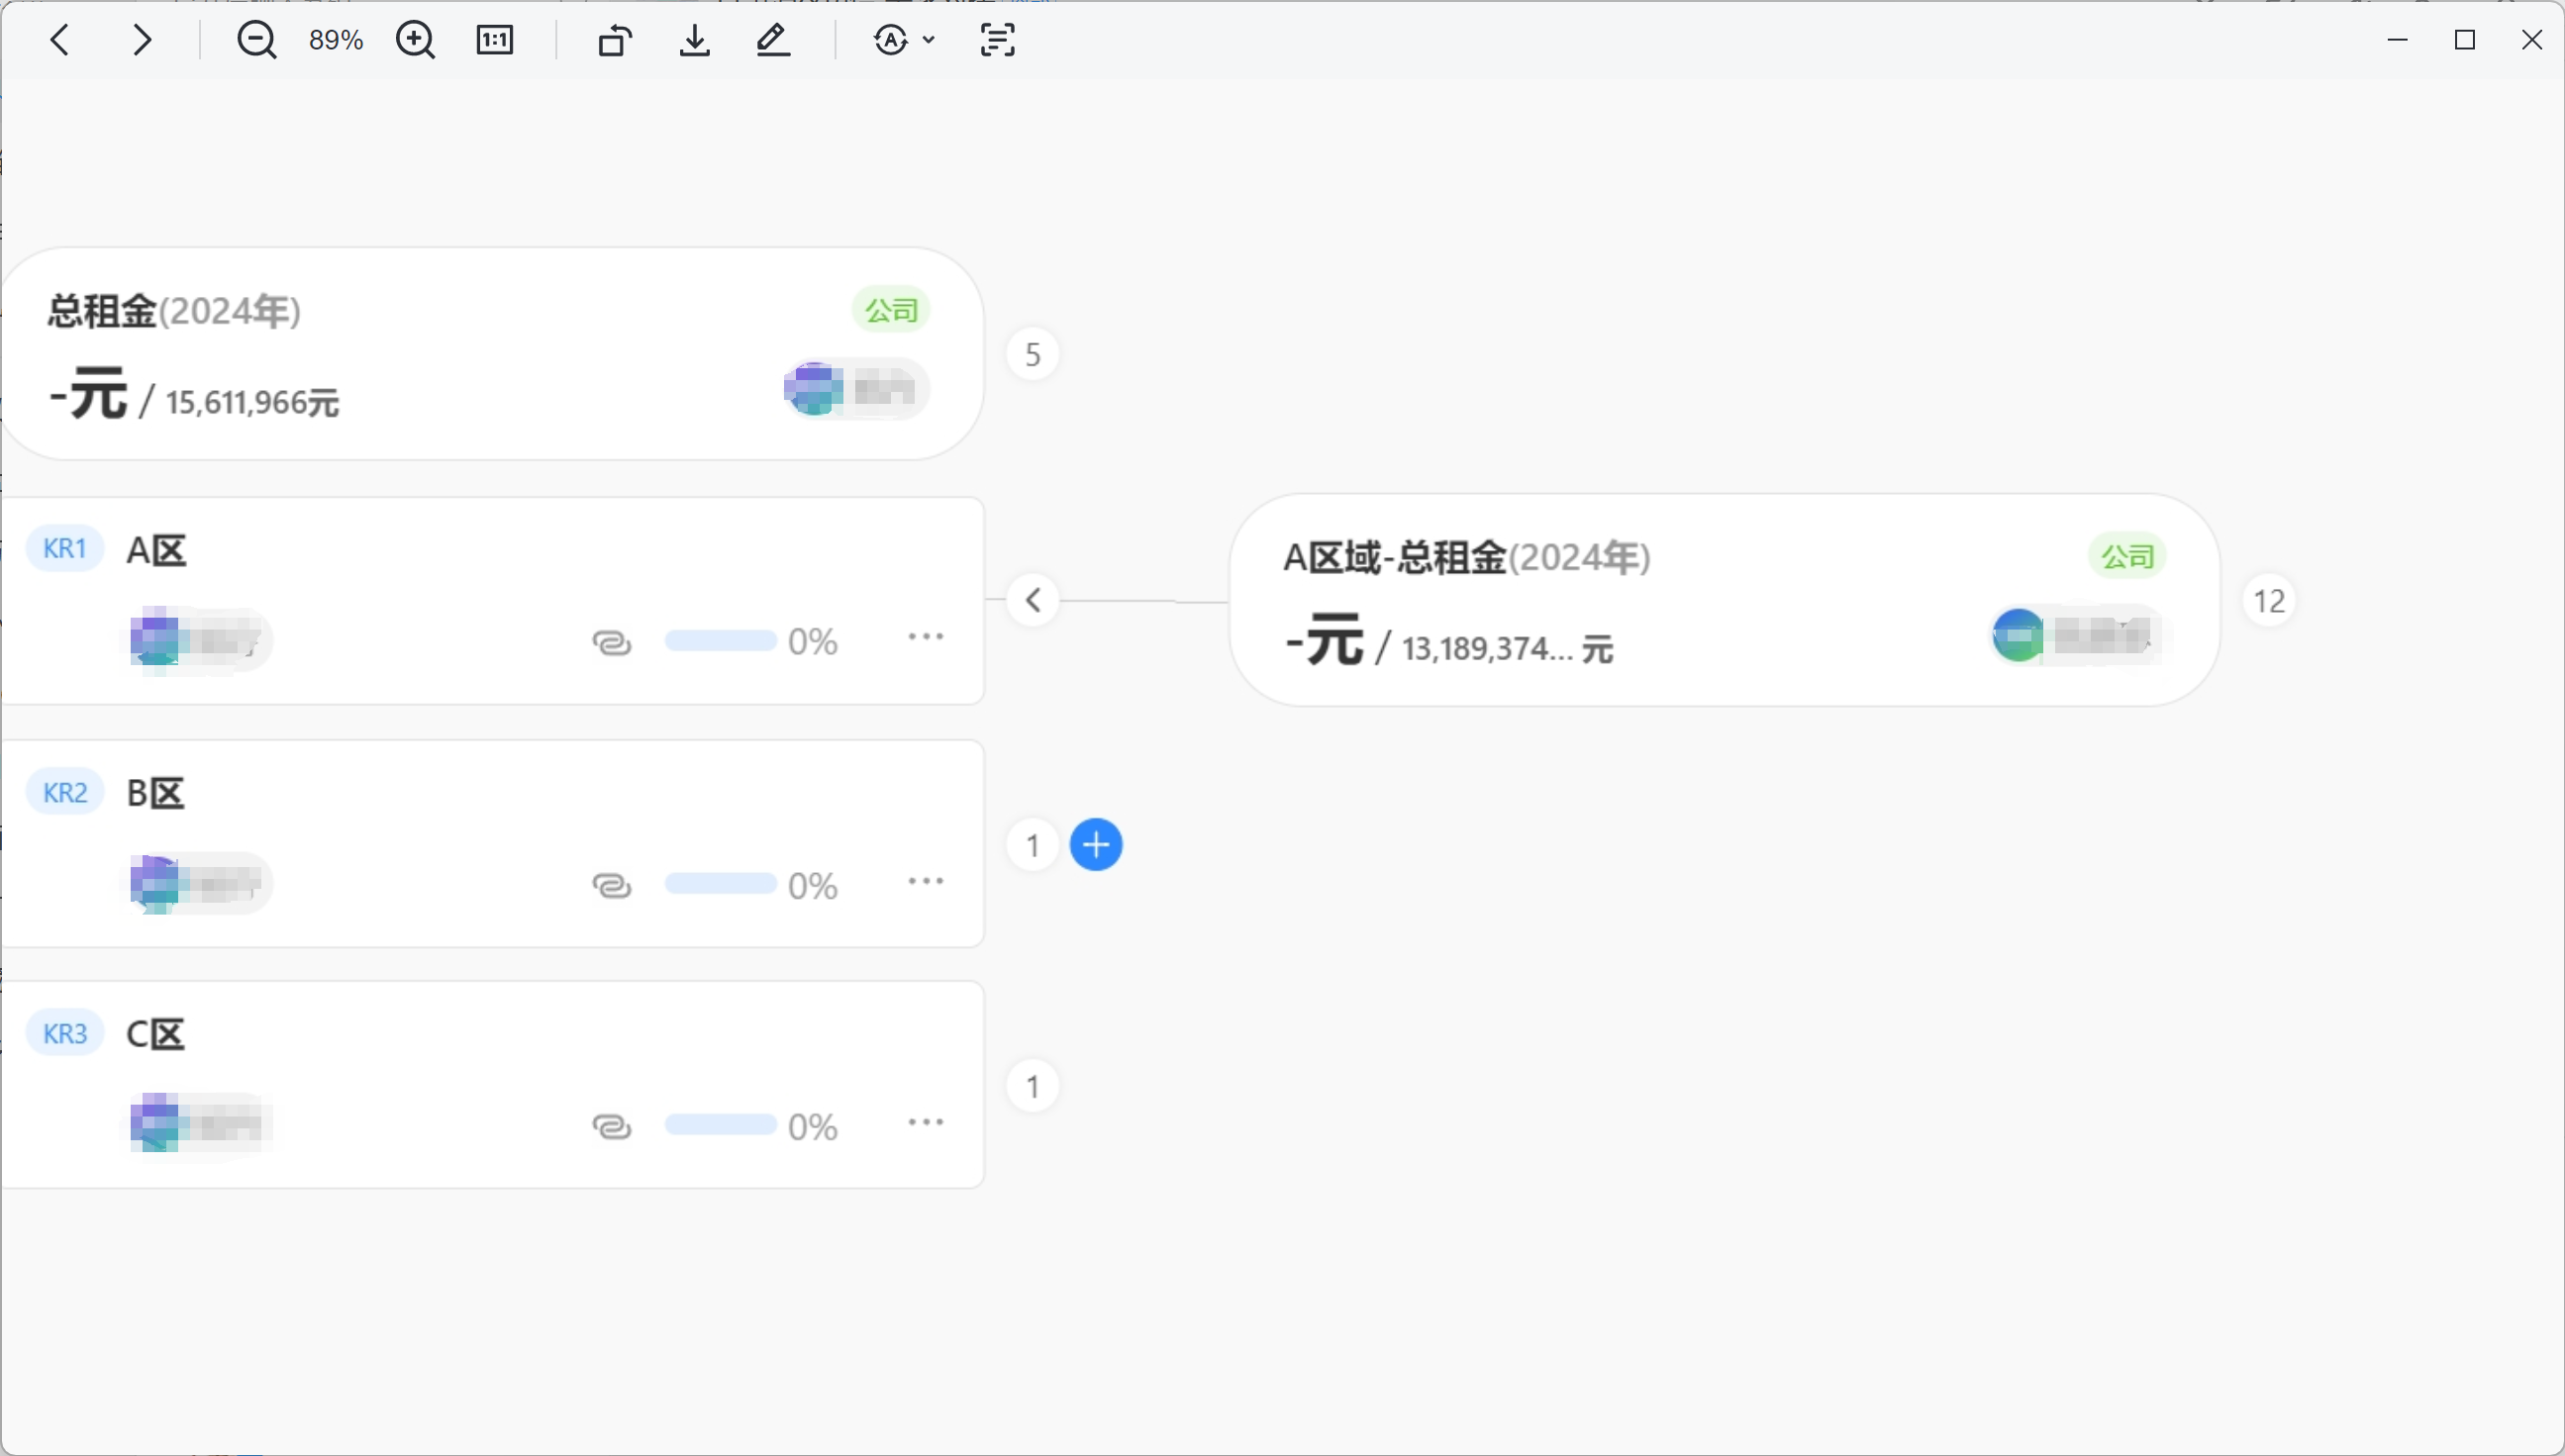Go to the previous image
The image size is (2565, 1456).
coord(60,40)
